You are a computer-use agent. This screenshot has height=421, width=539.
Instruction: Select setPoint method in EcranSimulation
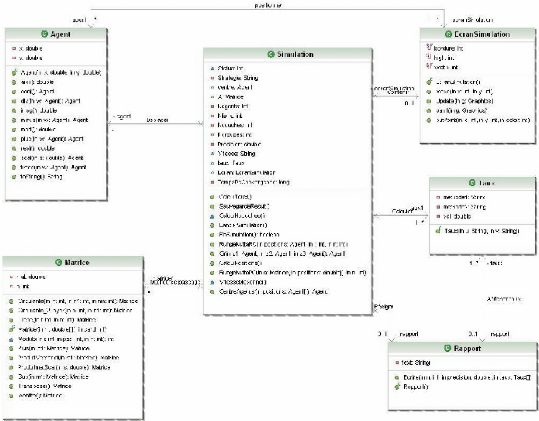click(x=483, y=120)
